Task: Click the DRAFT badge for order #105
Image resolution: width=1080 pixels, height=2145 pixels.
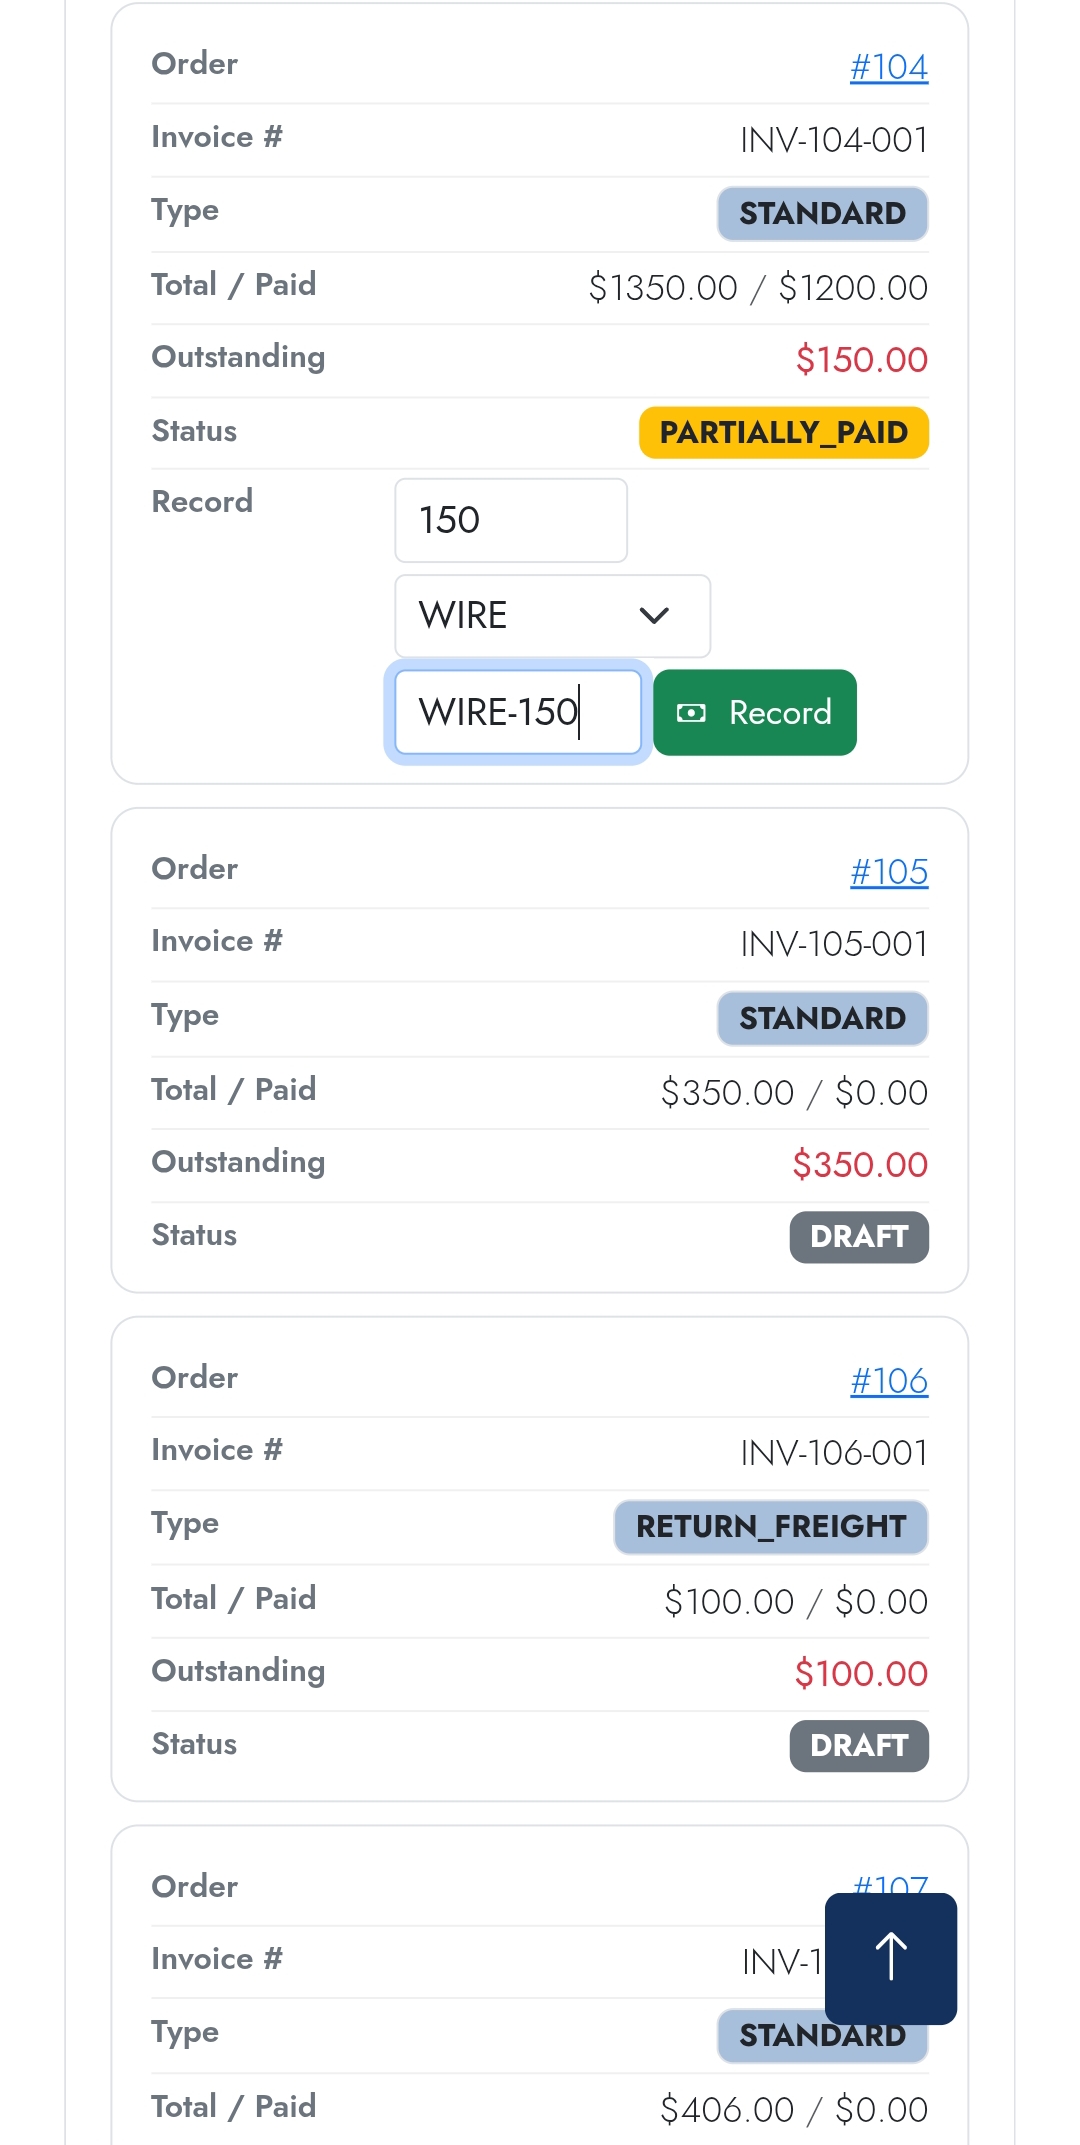Action: click(858, 1237)
